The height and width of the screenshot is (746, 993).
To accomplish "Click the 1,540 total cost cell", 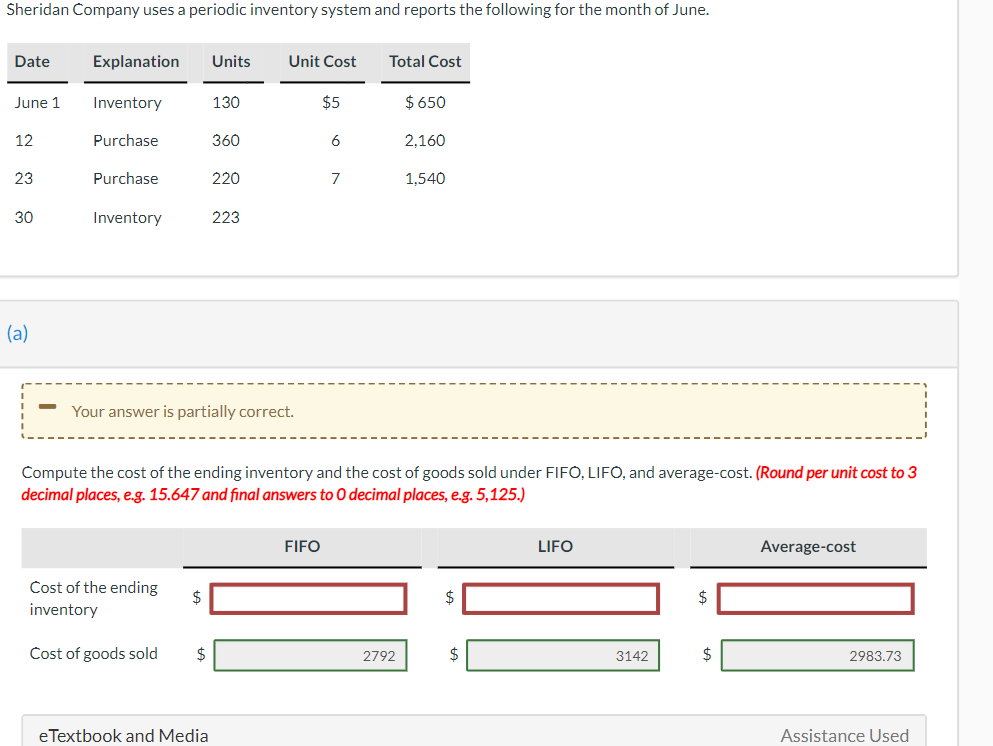I will (425, 179).
